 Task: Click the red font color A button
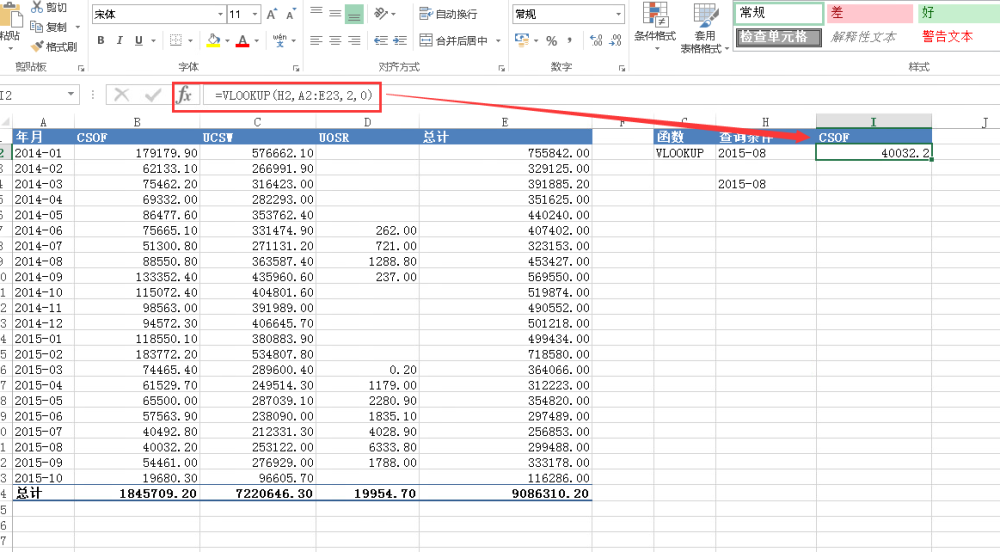(242, 40)
